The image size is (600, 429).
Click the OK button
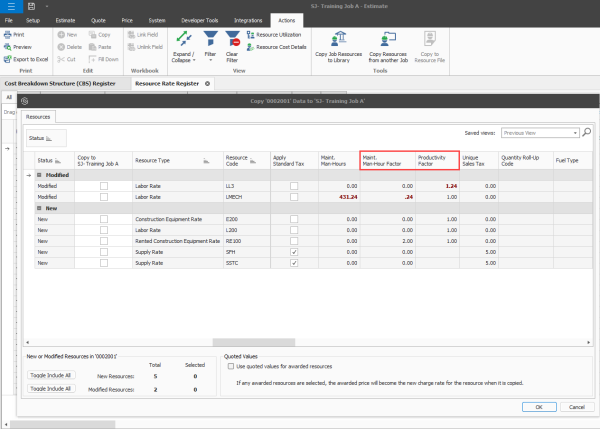pyautogui.click(x=538, y=406)
